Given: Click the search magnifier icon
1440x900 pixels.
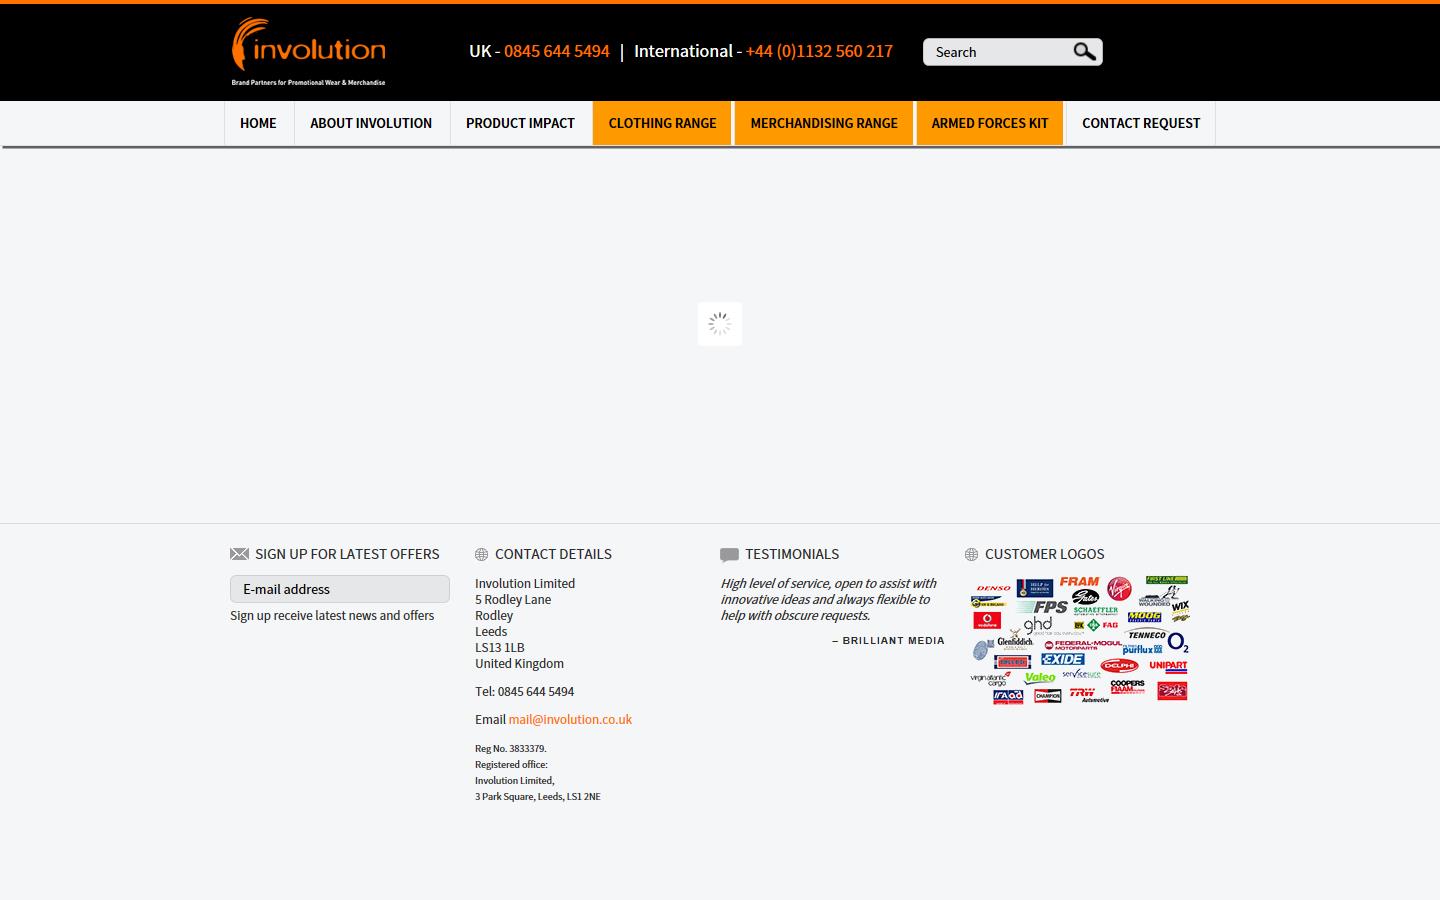Looking at the screenshot, I should pos(1084,52).
